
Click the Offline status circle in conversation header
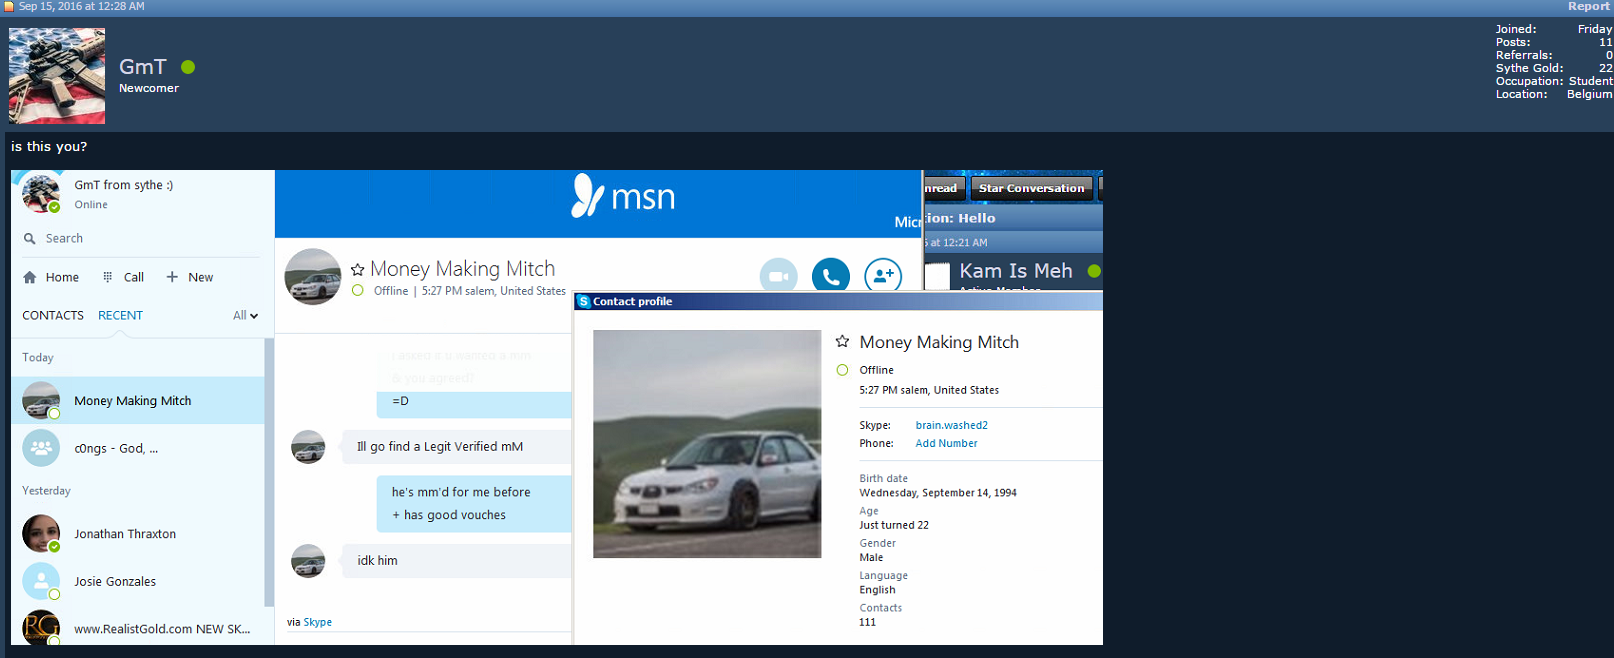click(358, 291)
